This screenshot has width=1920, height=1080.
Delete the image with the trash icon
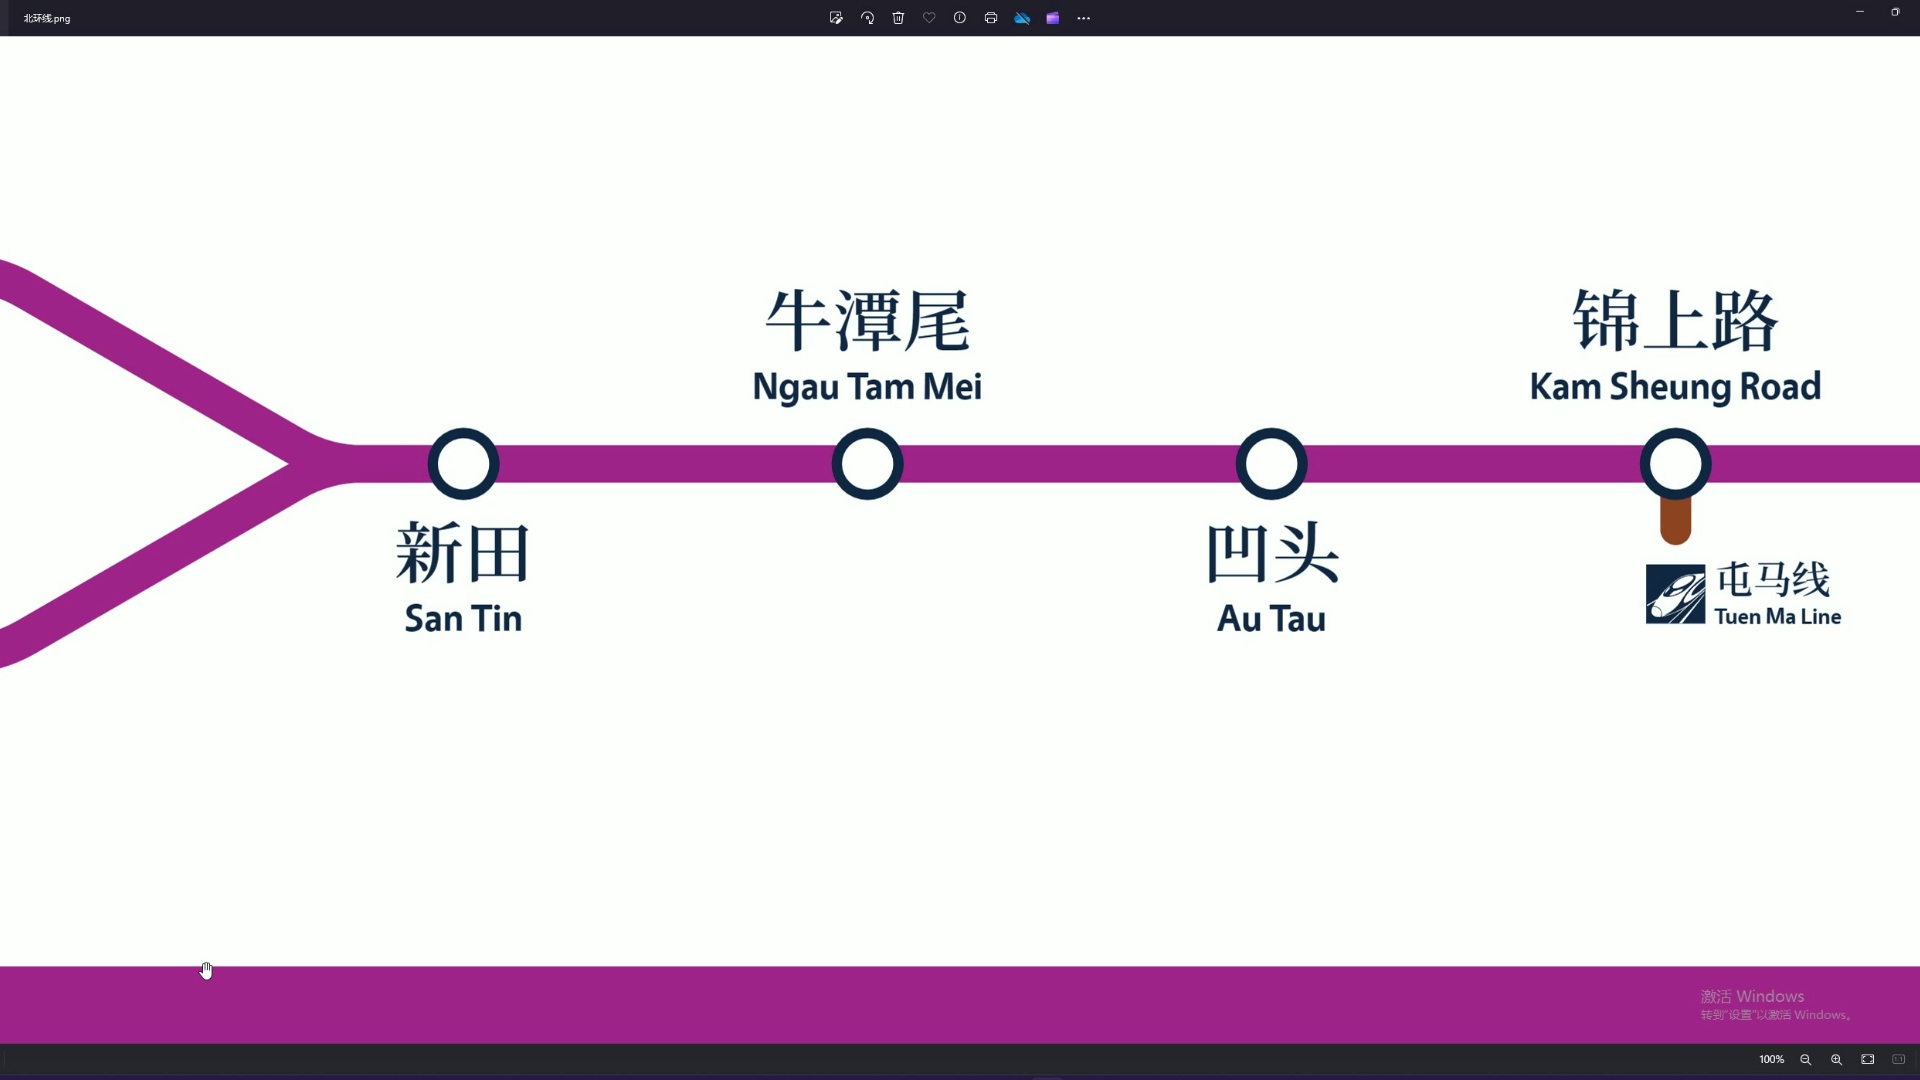pyautogui.click(x=898, y=18)
